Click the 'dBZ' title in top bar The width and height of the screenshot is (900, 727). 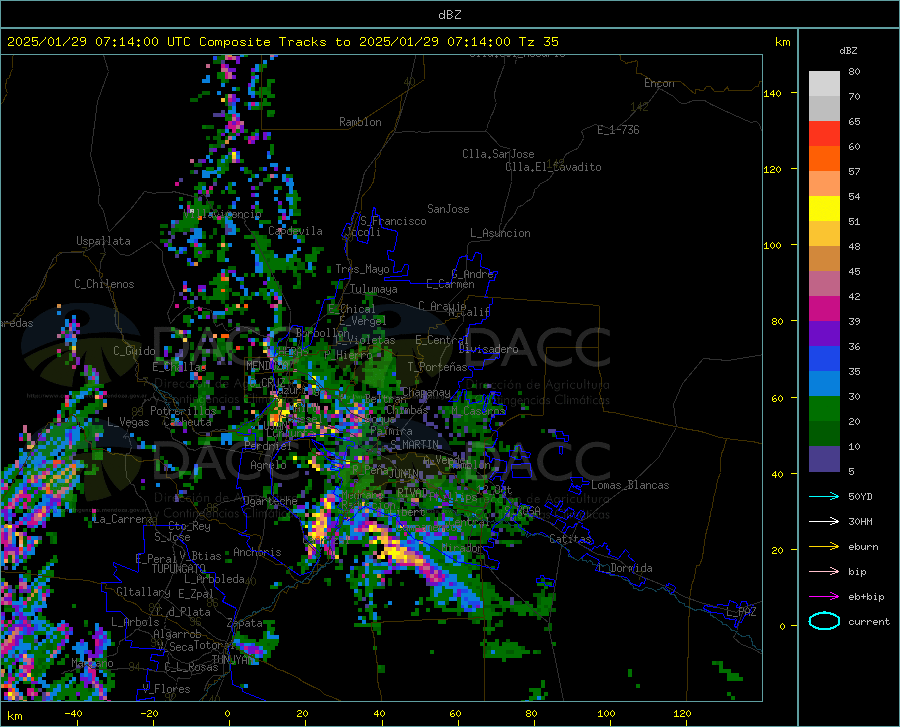(x=449, y=15)
